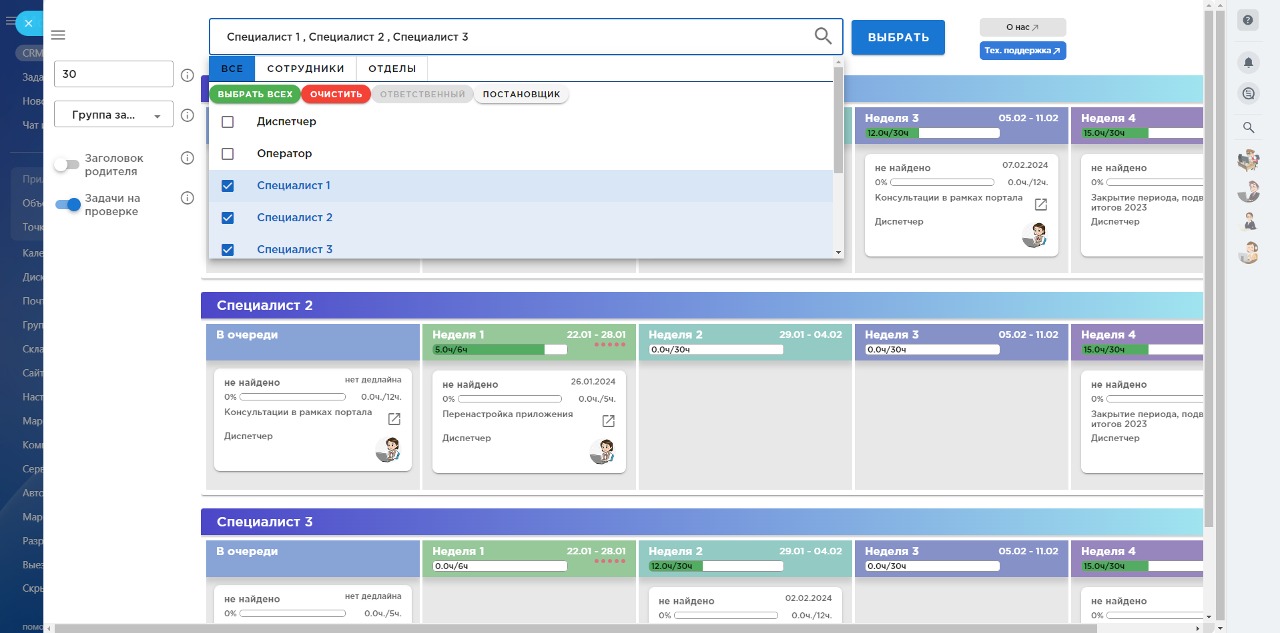Open the Группа за... dropdown
The width and height of the screenshot is (1280, 633).
click(114, 115)
